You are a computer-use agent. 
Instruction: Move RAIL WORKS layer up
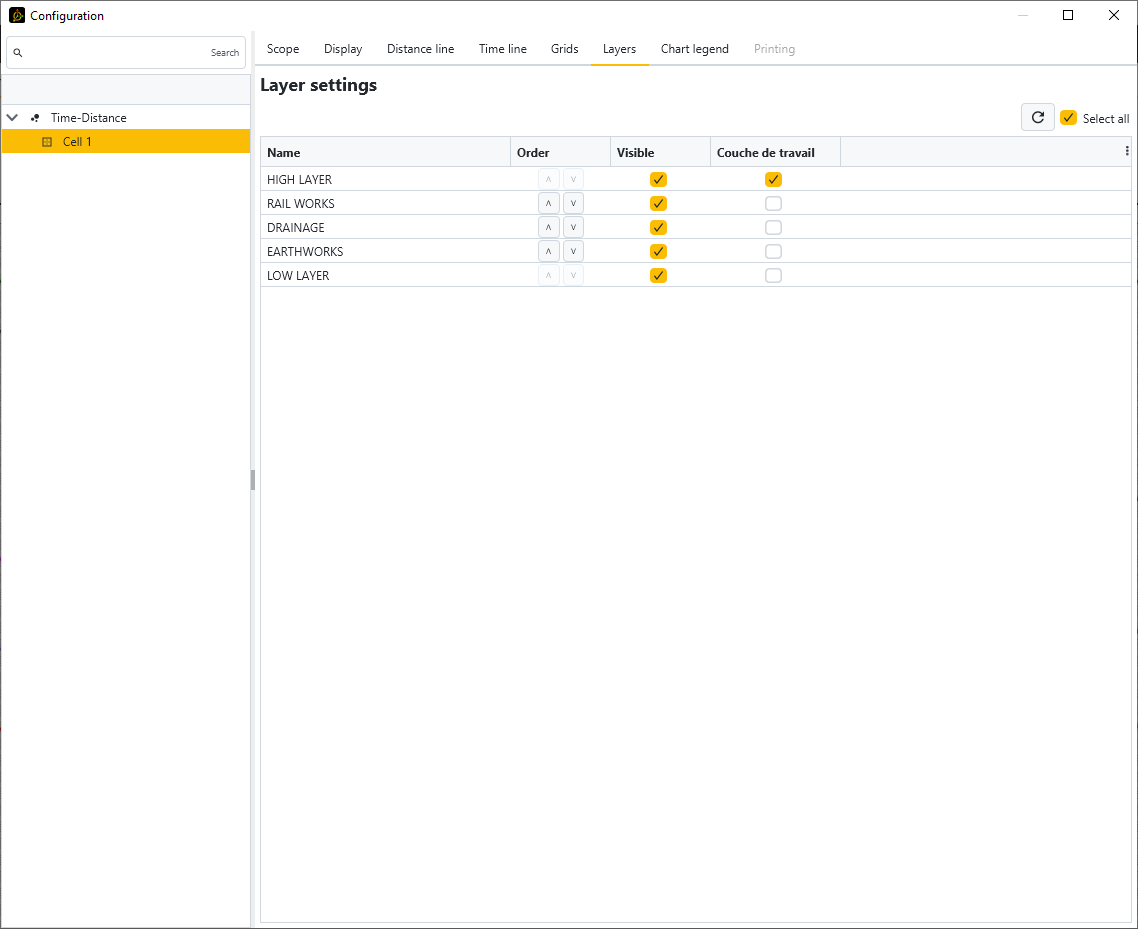coord(548,204)
